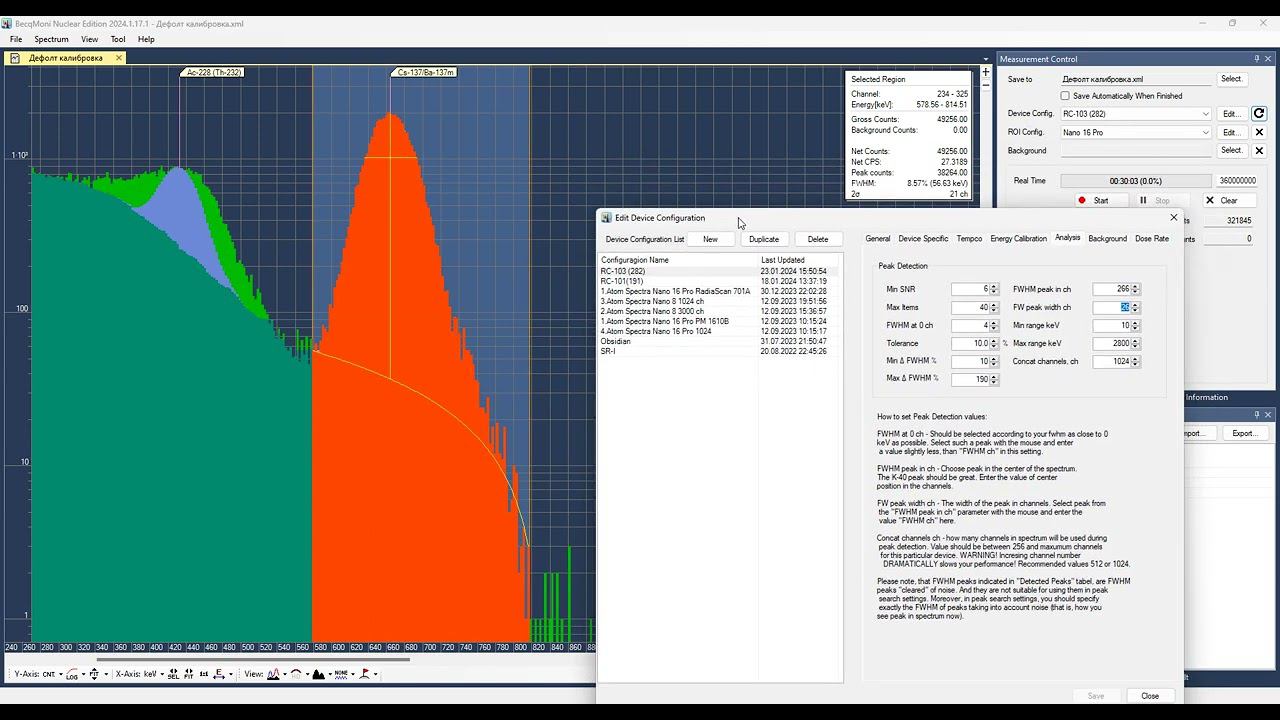Viewport: 1280px width, 720px height.
Task: Click the red flag marker icon
Action: [x=364, y=674]
